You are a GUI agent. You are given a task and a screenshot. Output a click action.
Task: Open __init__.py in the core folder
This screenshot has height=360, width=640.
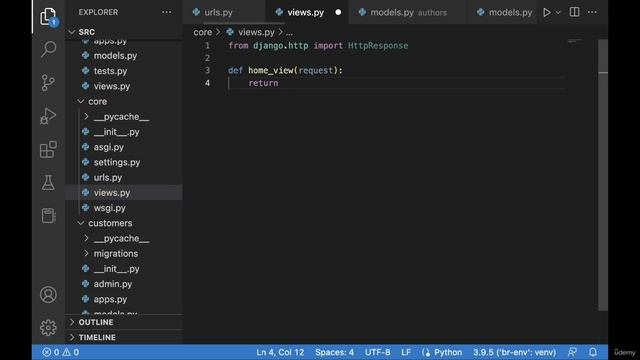(116, 132)
